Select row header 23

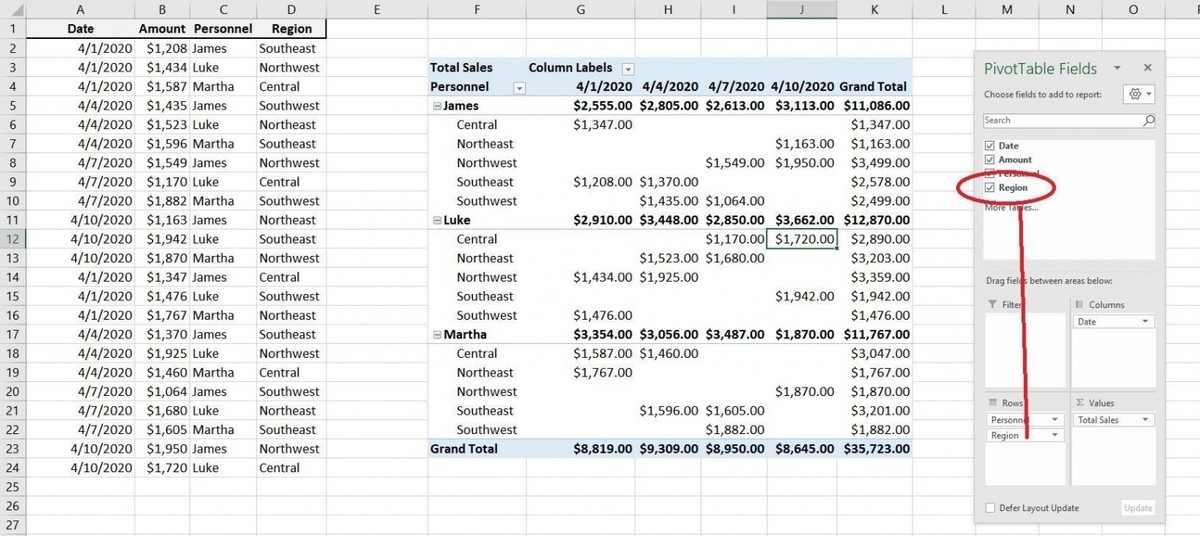coord(12,449)
